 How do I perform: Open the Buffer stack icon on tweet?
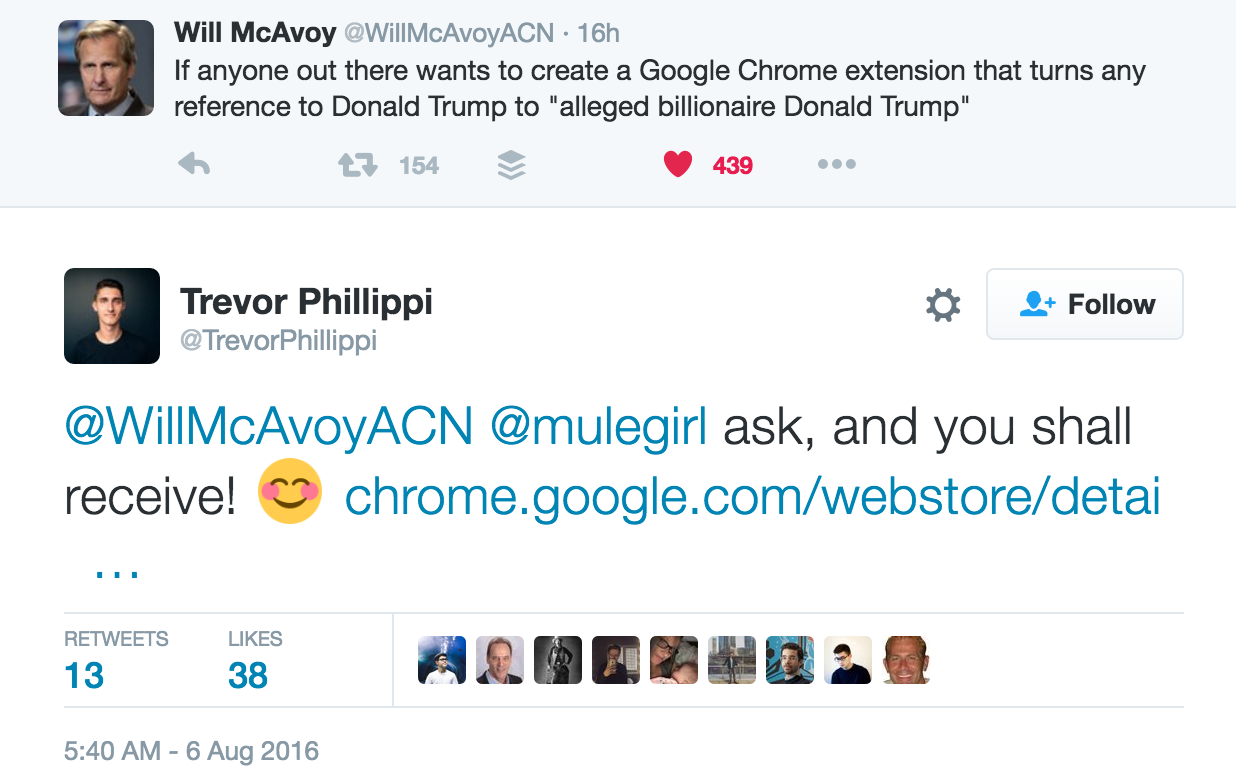(x=511, y=165)
